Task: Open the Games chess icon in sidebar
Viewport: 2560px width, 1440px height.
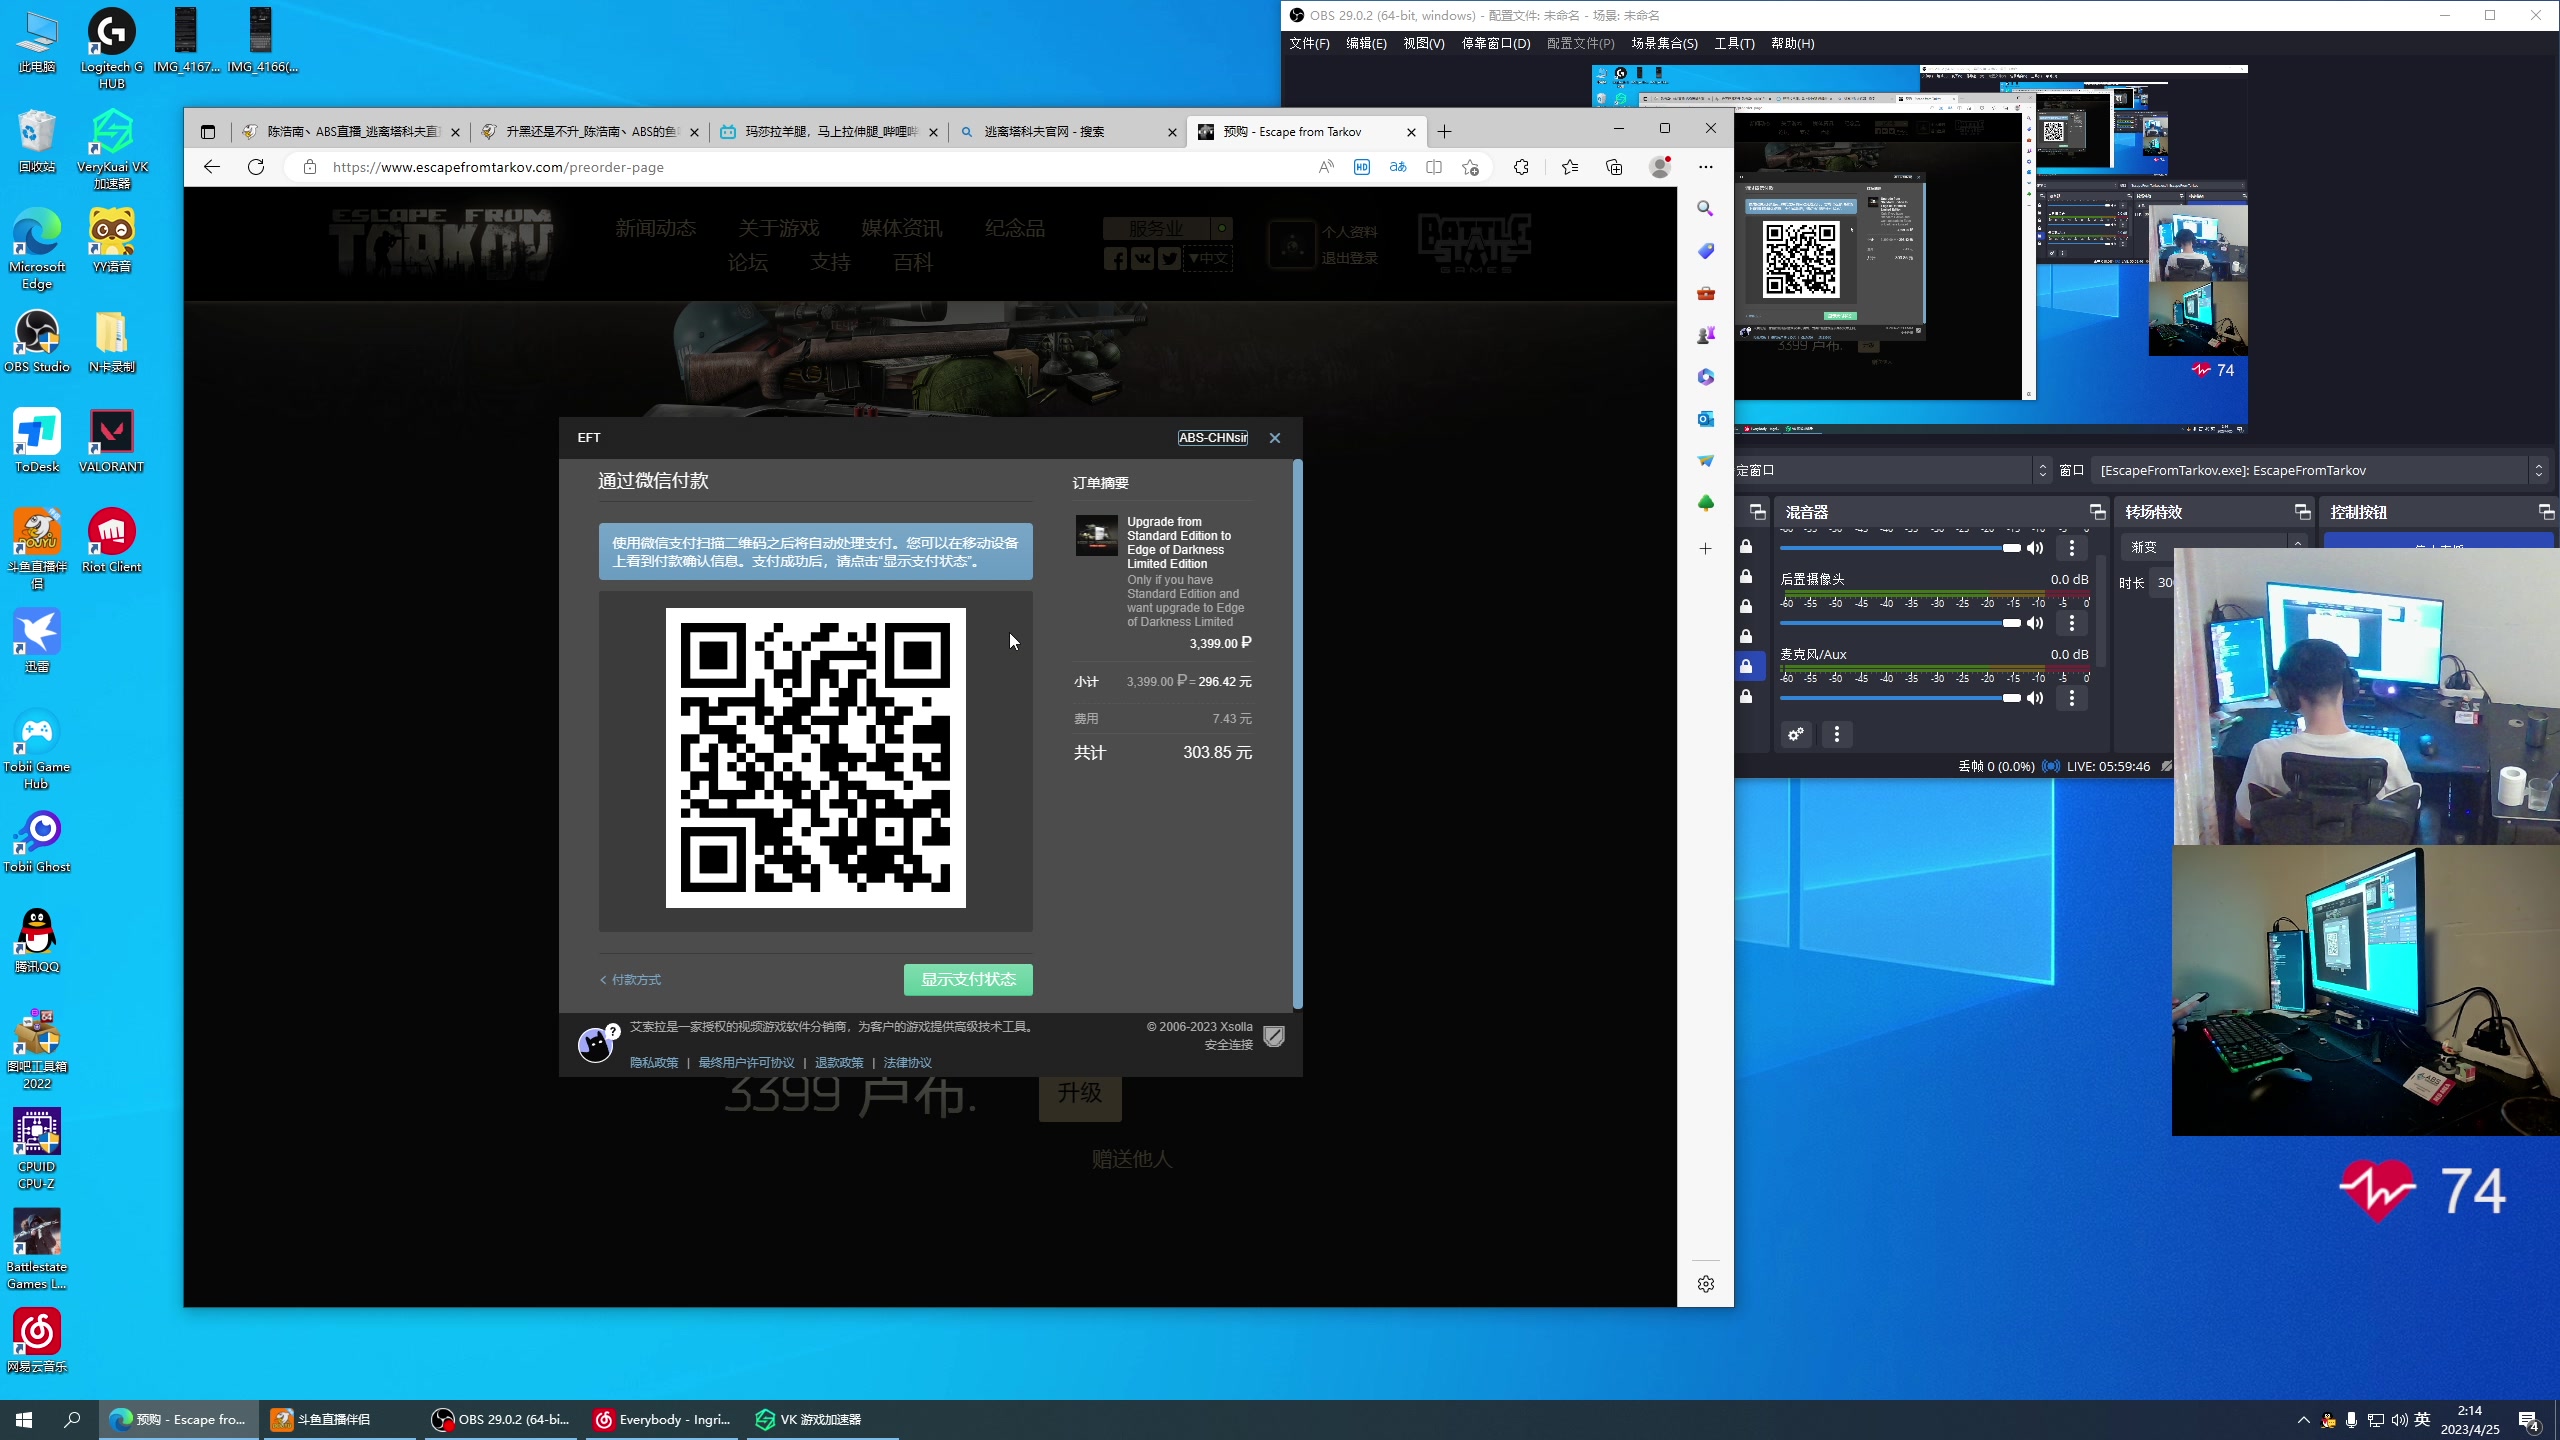Action: pos(1706,335)
